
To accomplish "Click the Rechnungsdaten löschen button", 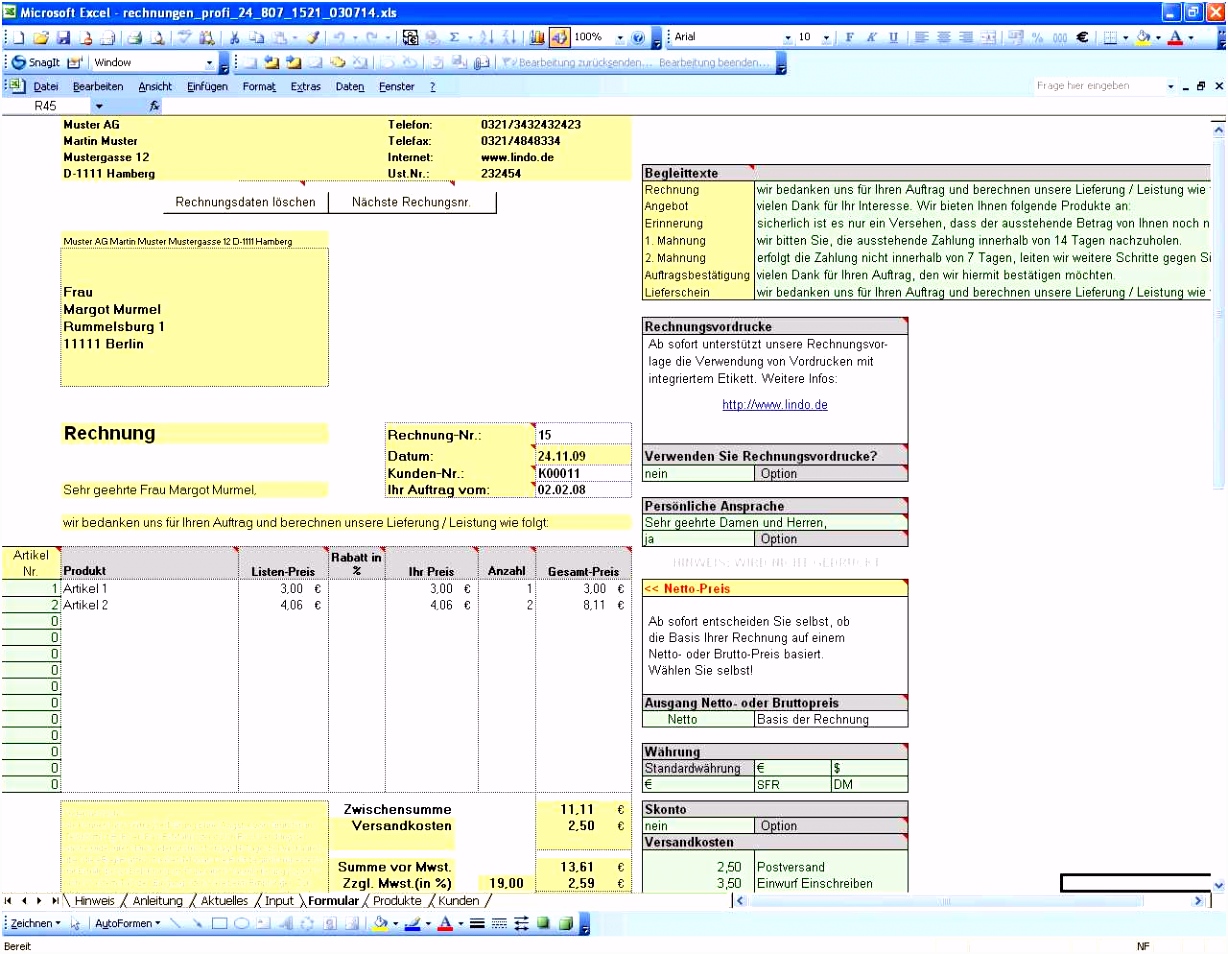I will tap(246, 202).
